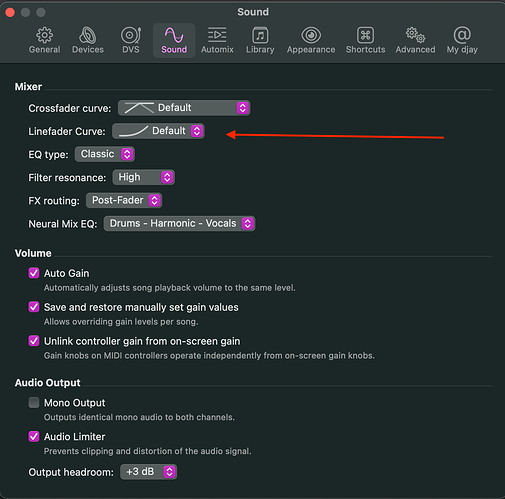Click the crossfader curve shape thumbnail
The width and height of the screenshot is (505, 499).
[139, 108]
